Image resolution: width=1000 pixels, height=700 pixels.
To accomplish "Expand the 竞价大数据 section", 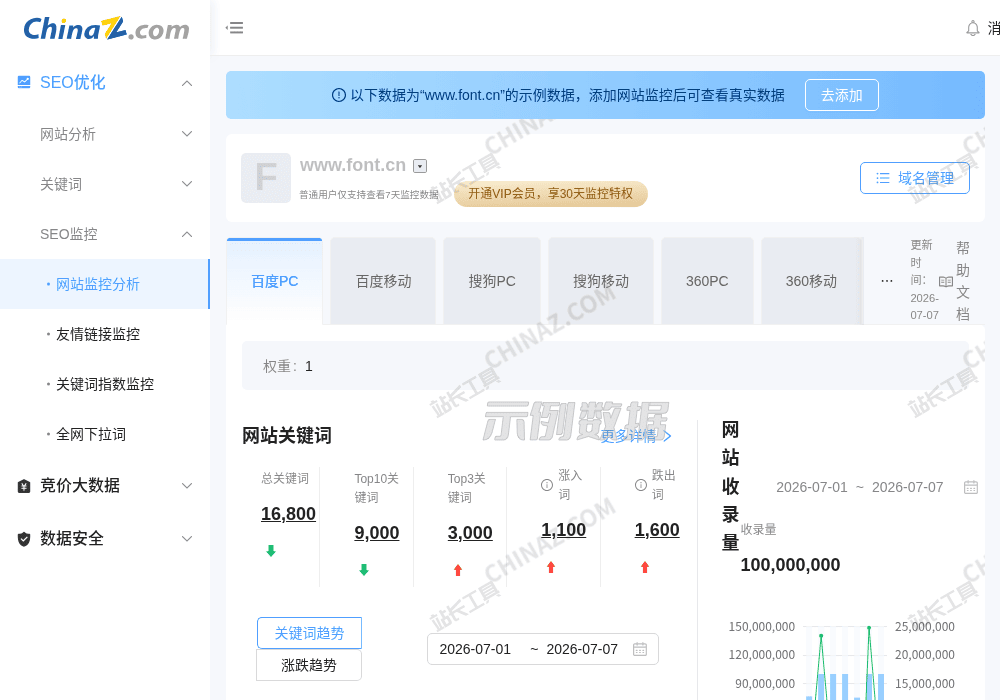I will tap(187, 486).
